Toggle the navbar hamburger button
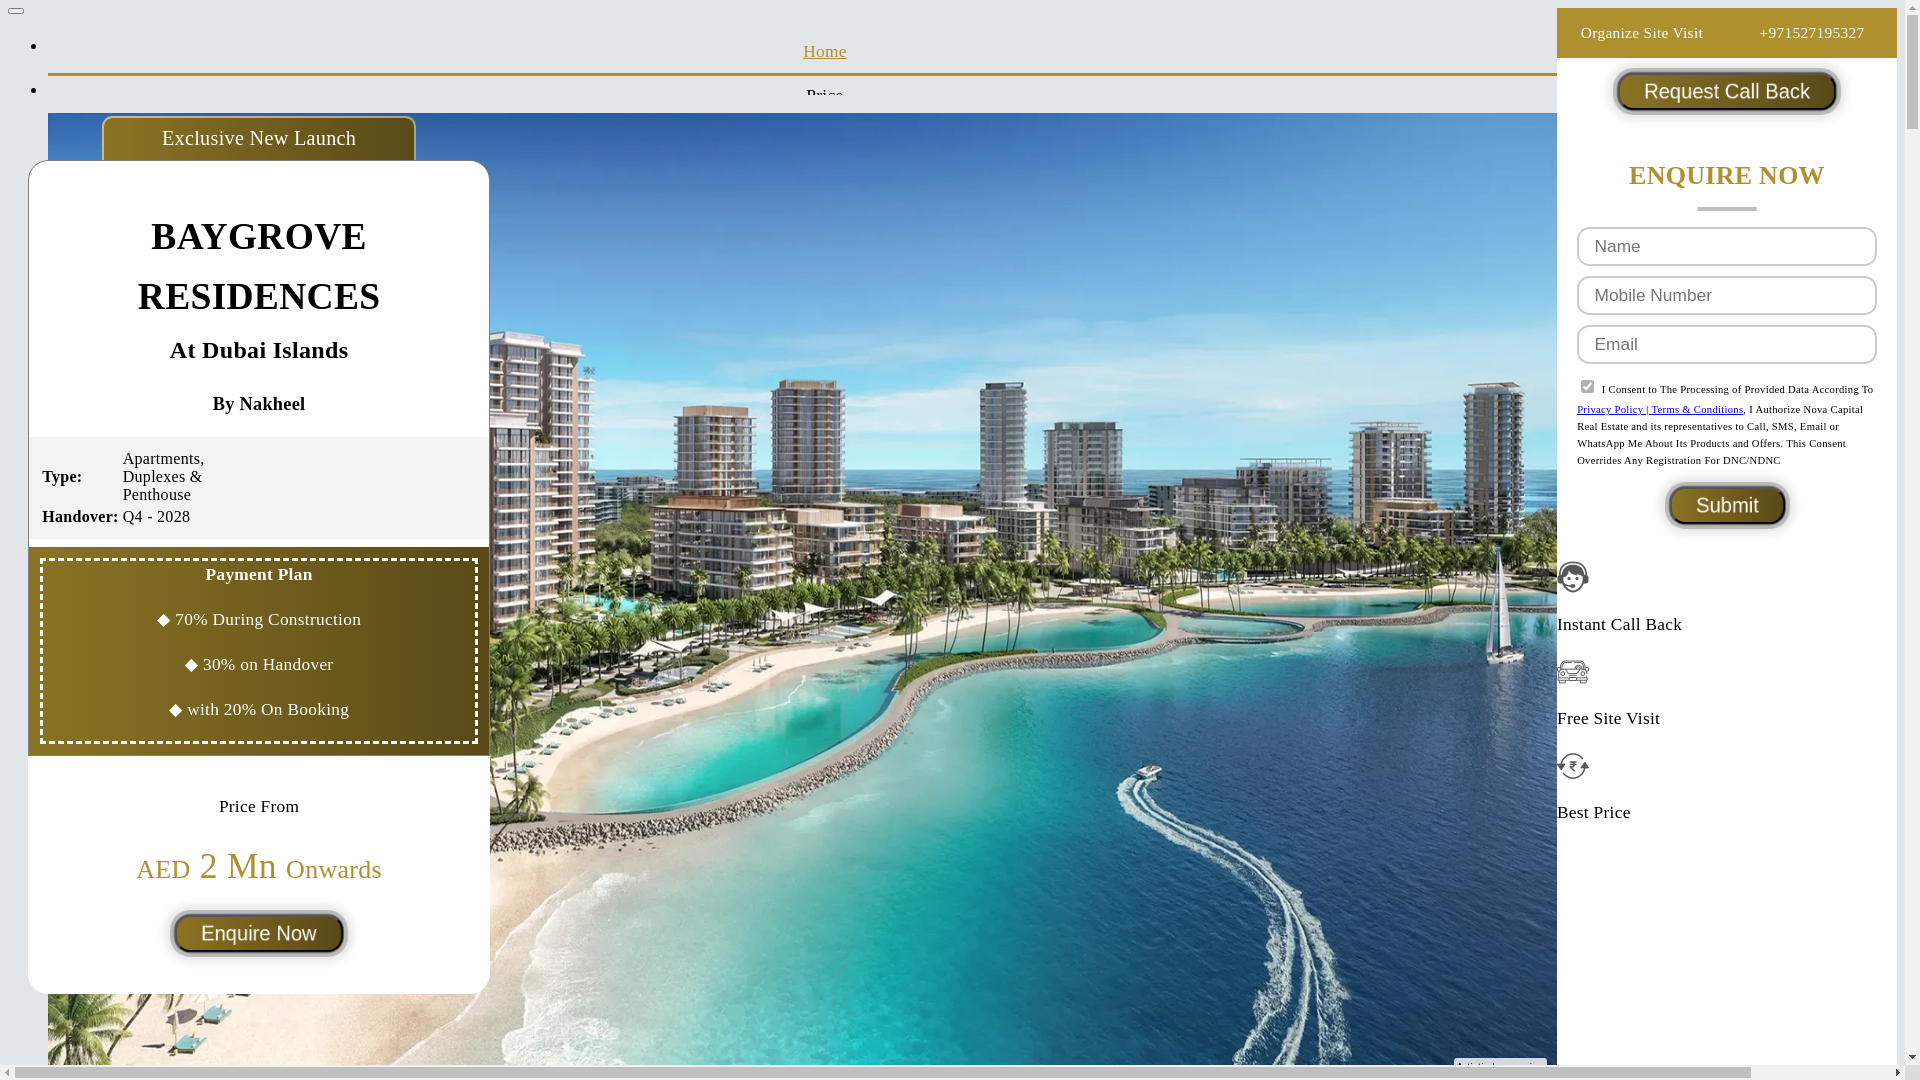This screenshot has width=1920, height=1080. pyautogui.click(x=16, y=11)
